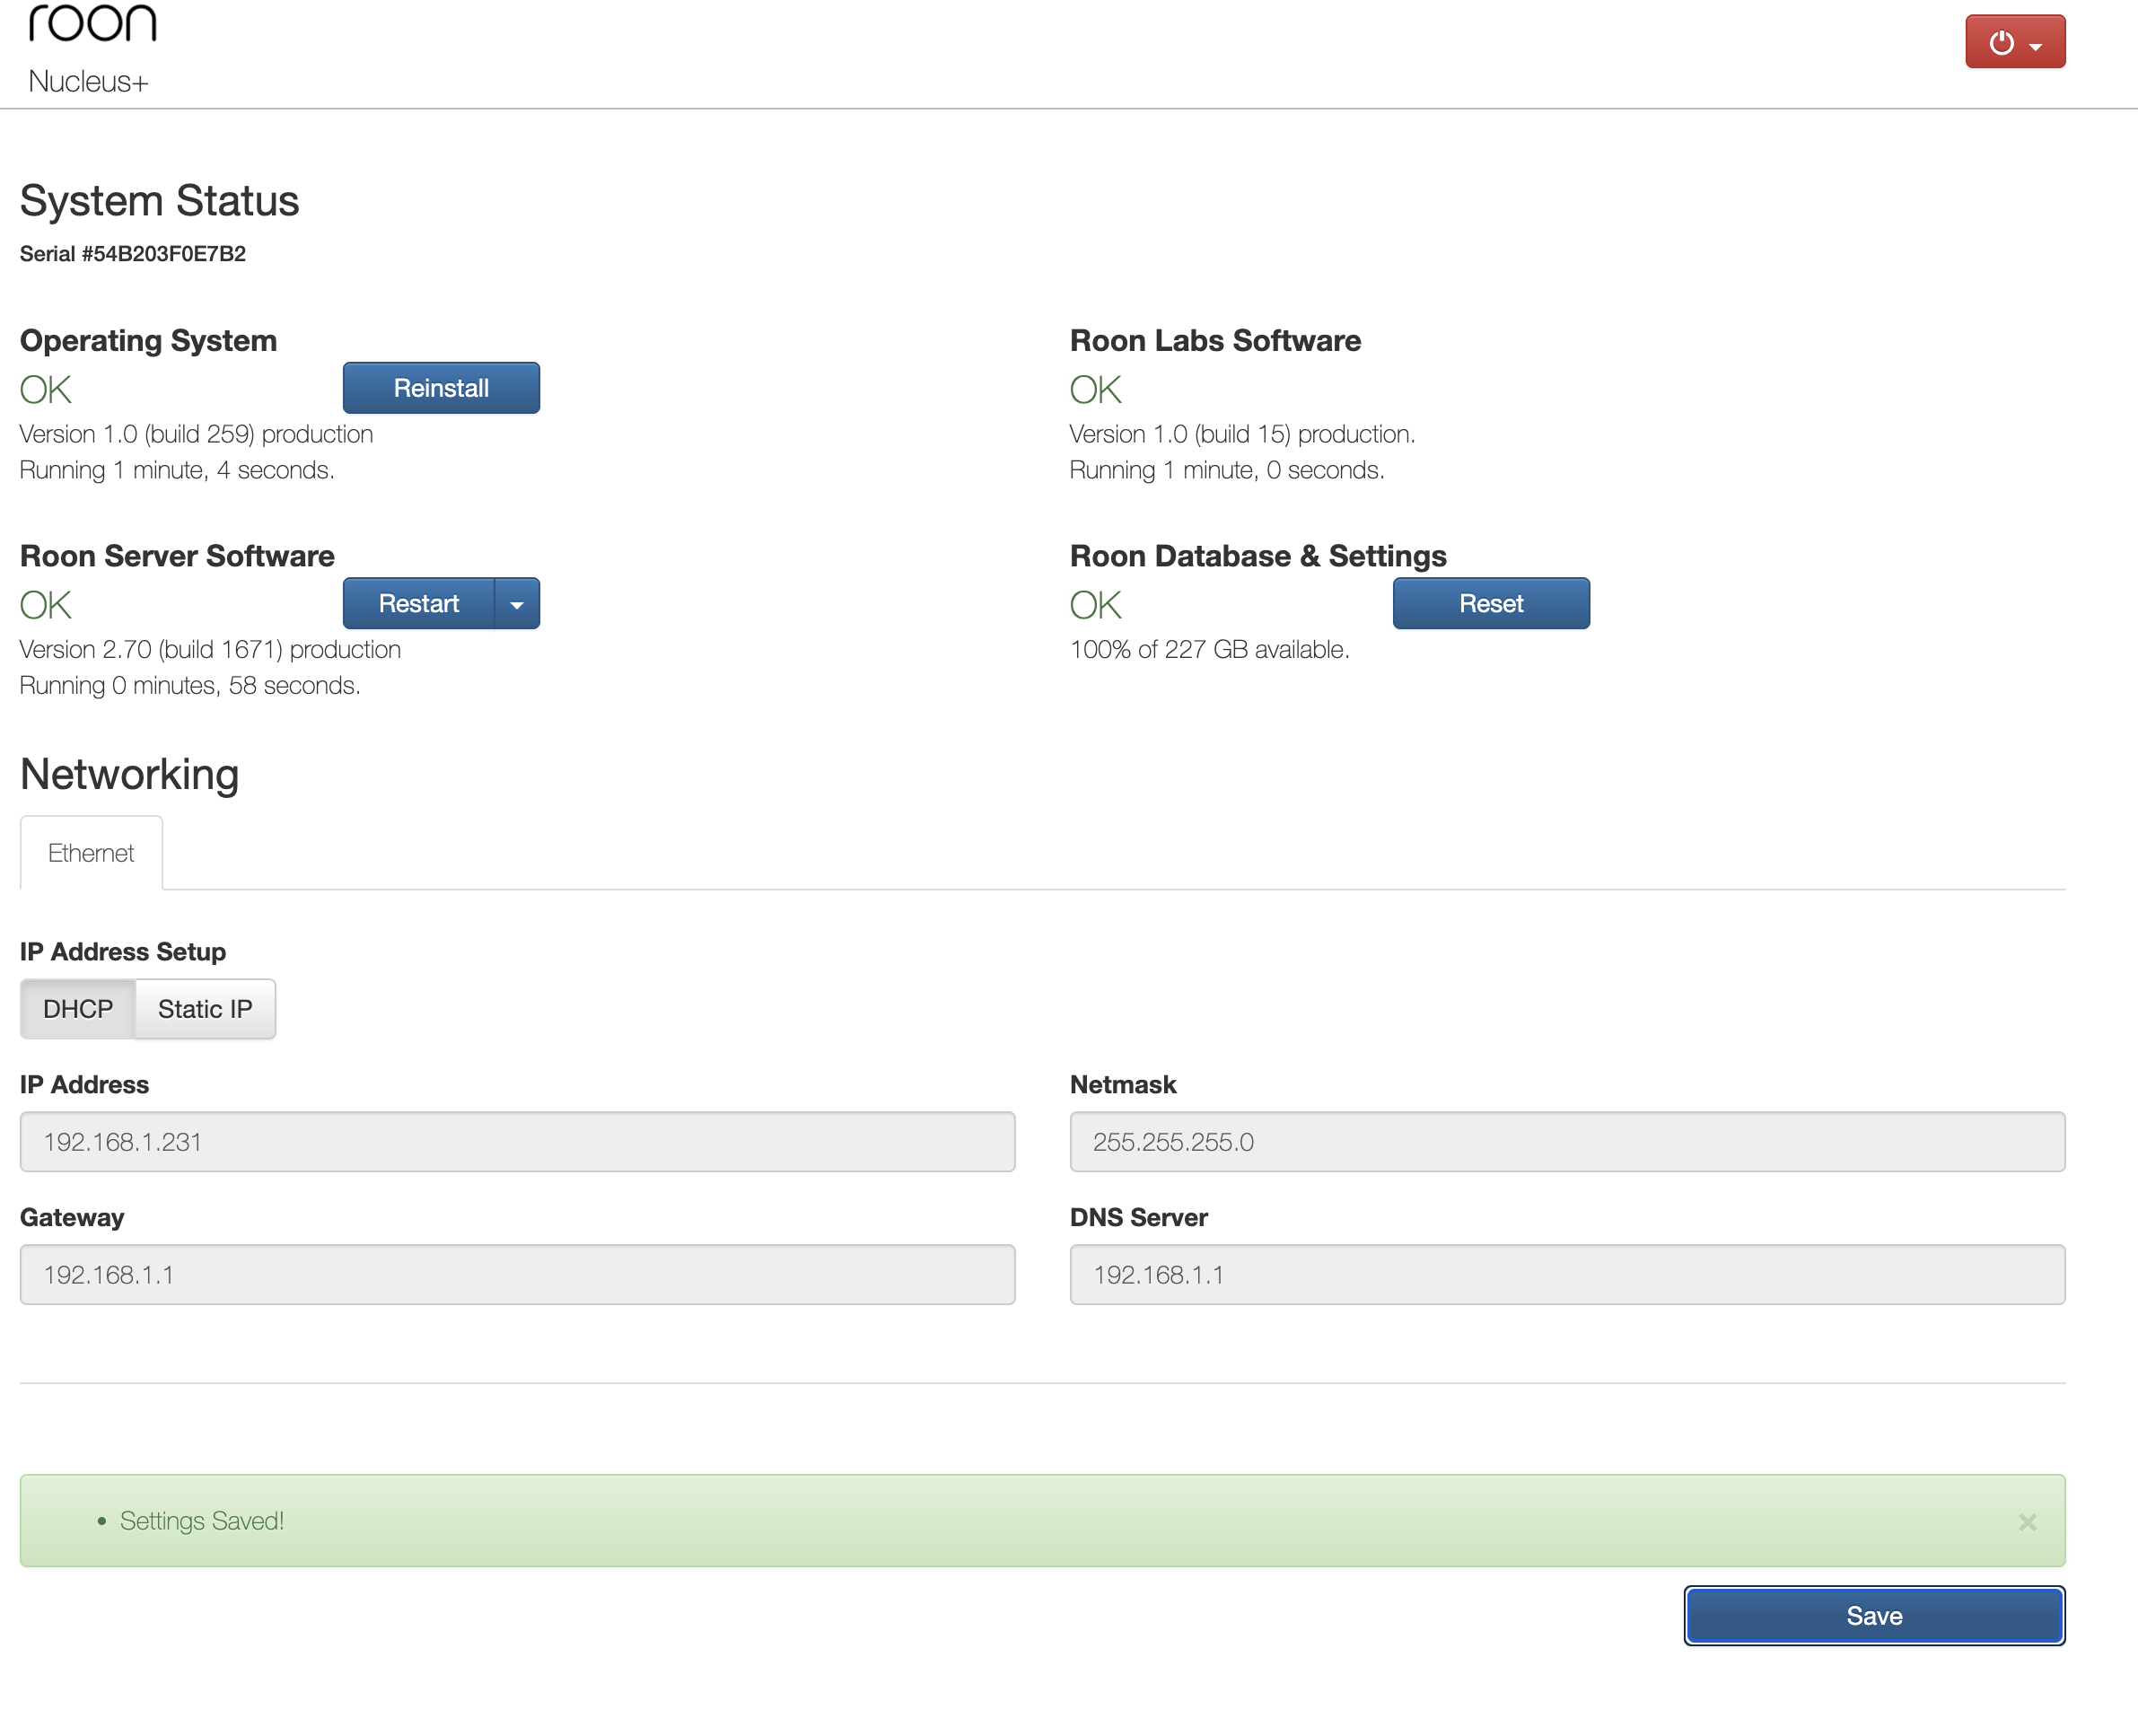Click the System Status heading

[160, 201]
